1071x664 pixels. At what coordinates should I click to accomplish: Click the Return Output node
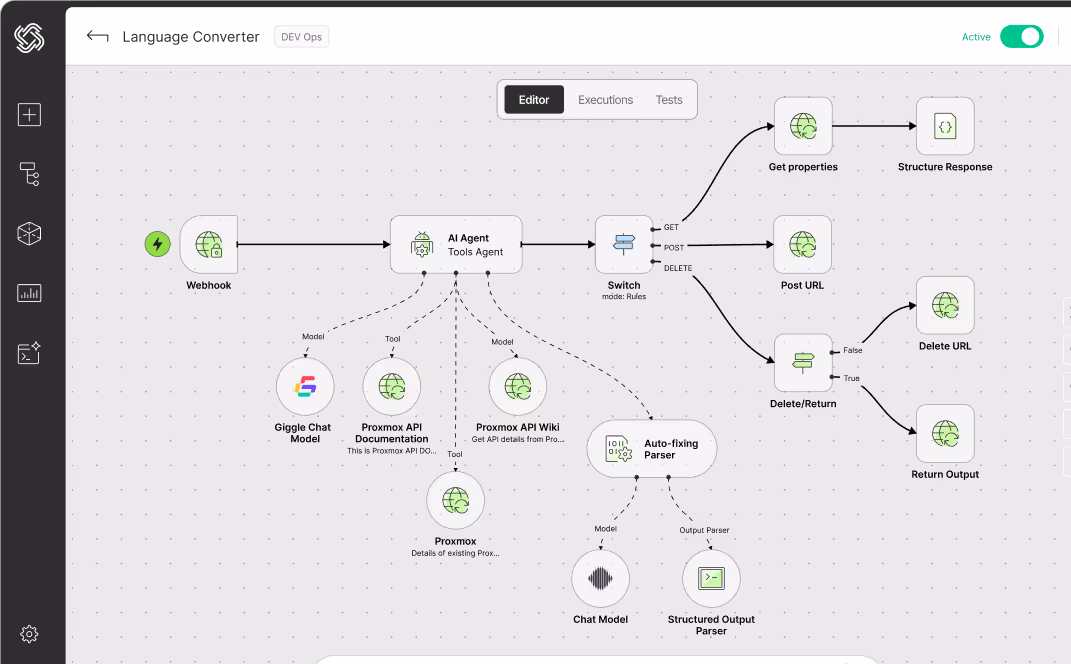tap(944, 433)
